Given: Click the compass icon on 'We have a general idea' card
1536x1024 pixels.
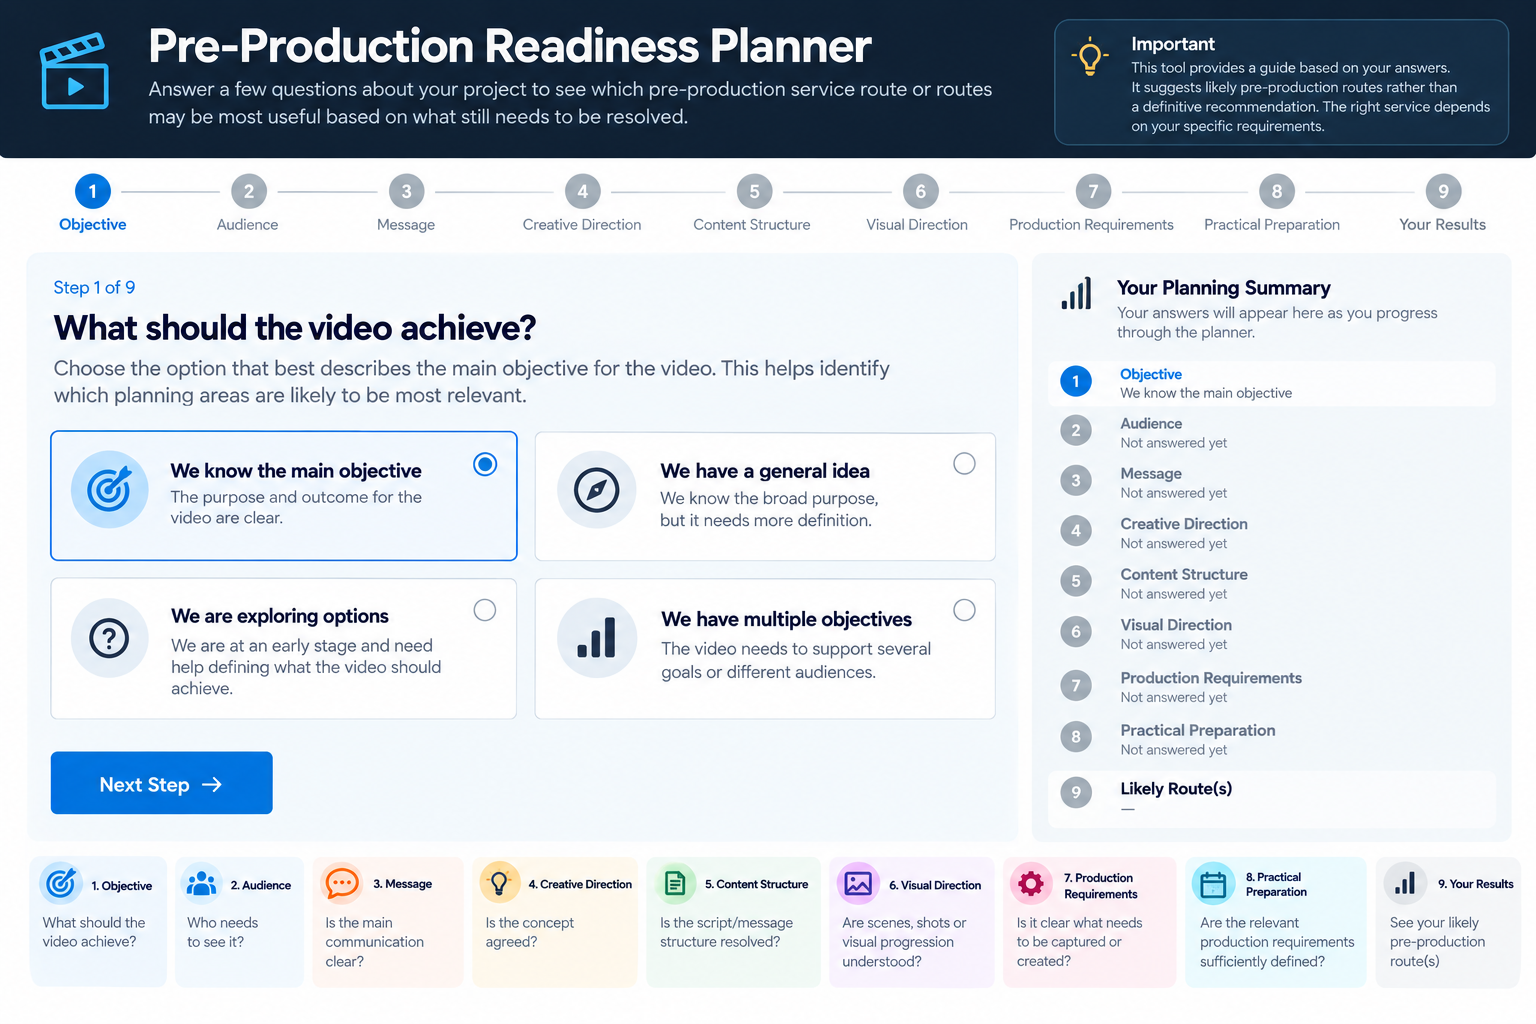Looking at the screenshot, I should point(596,490).
